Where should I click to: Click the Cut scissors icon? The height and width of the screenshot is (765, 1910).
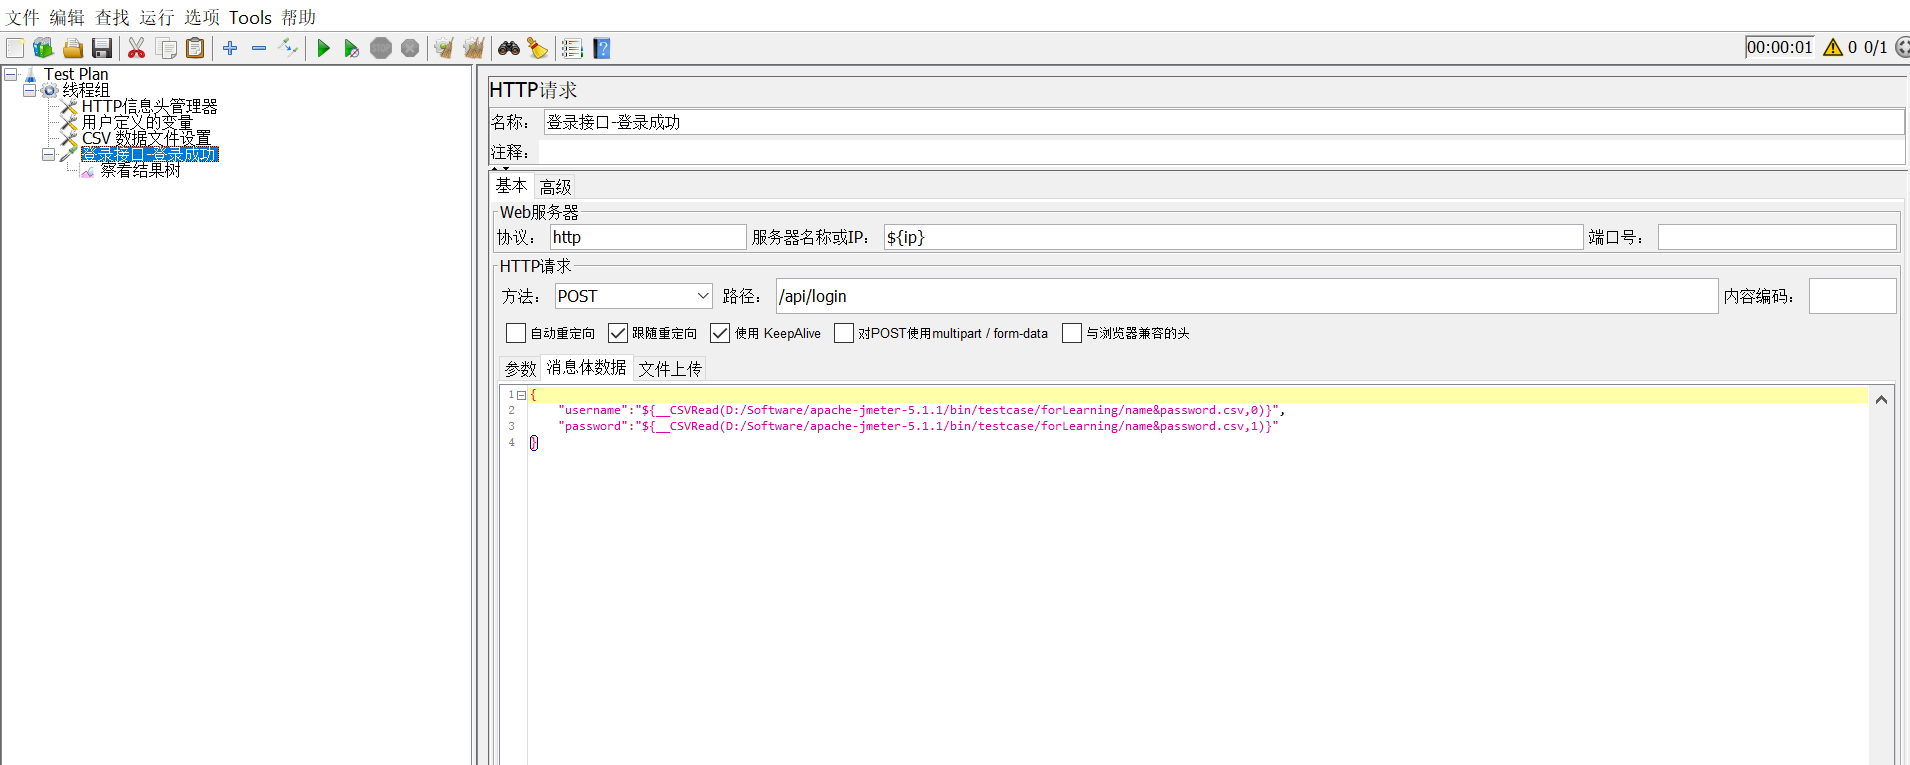pyautogui.click(x=137, y=48)
